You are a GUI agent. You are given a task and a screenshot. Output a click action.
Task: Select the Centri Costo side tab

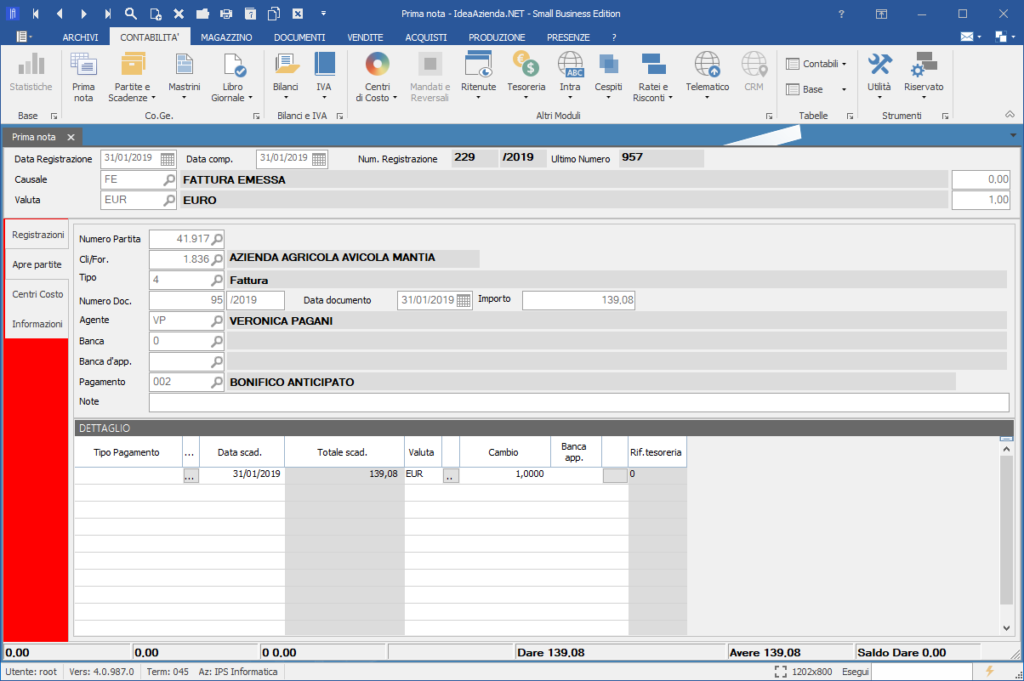click(x=37, y=294)
